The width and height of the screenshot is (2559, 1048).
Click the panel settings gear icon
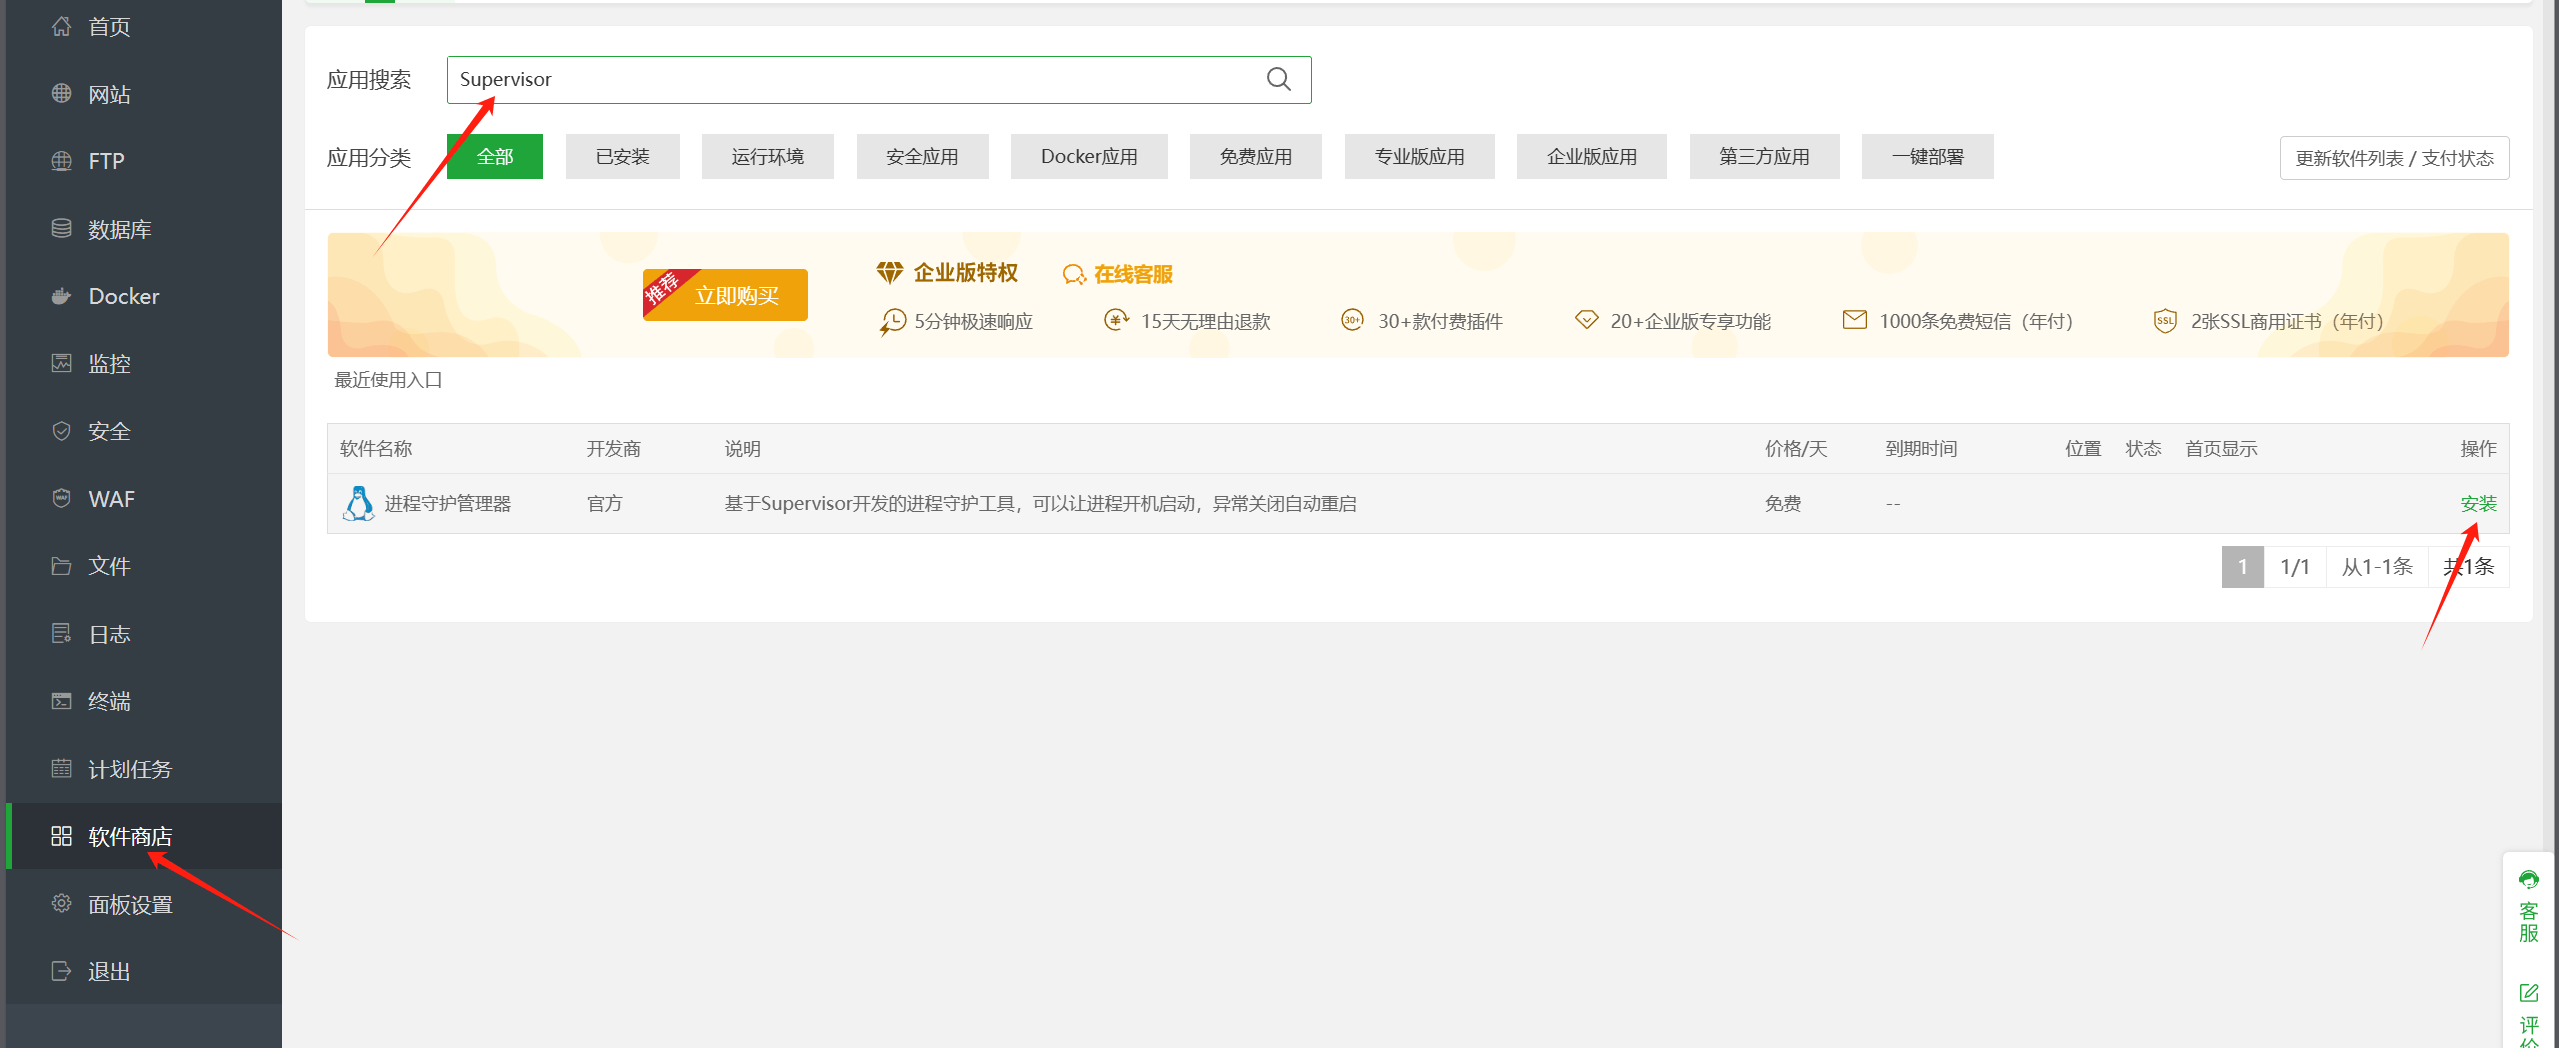[x=61, y=903]
